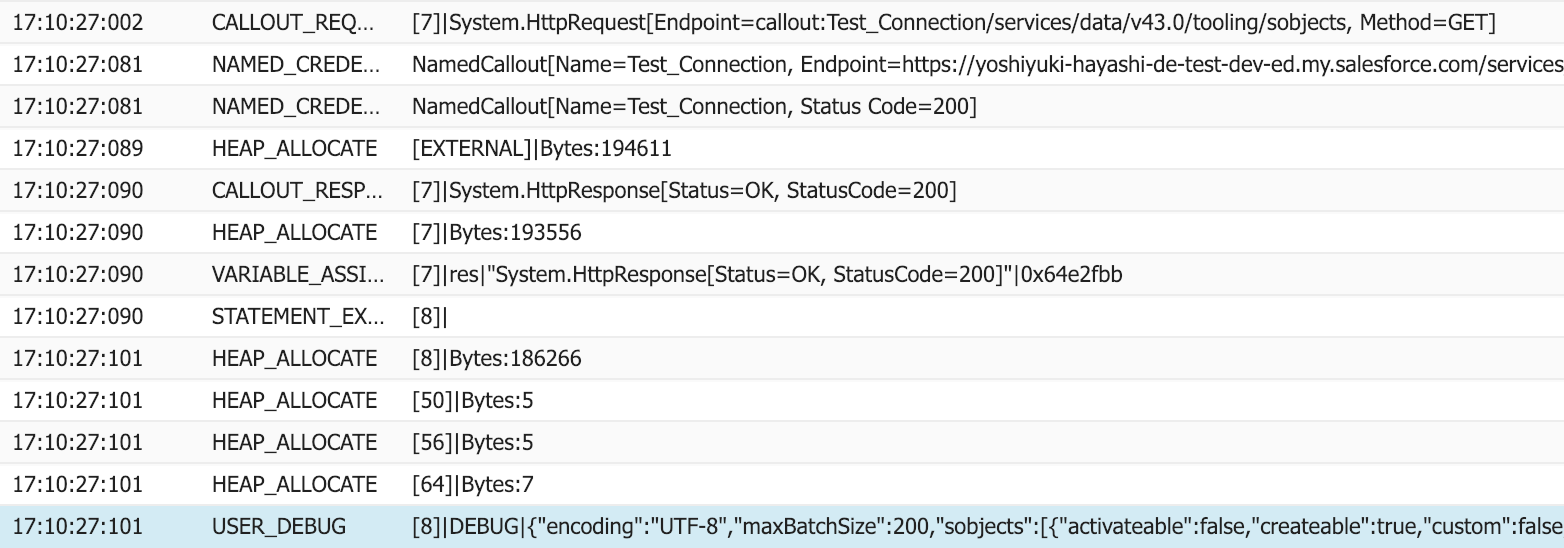Click the res variable assignment details
Screen dimensions: 1564x548
(766, 275)
